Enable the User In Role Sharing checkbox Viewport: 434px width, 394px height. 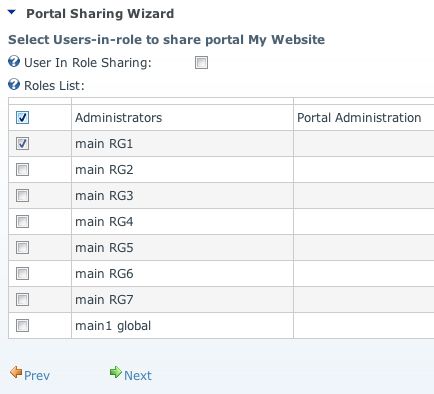click(x=201, y=63)
